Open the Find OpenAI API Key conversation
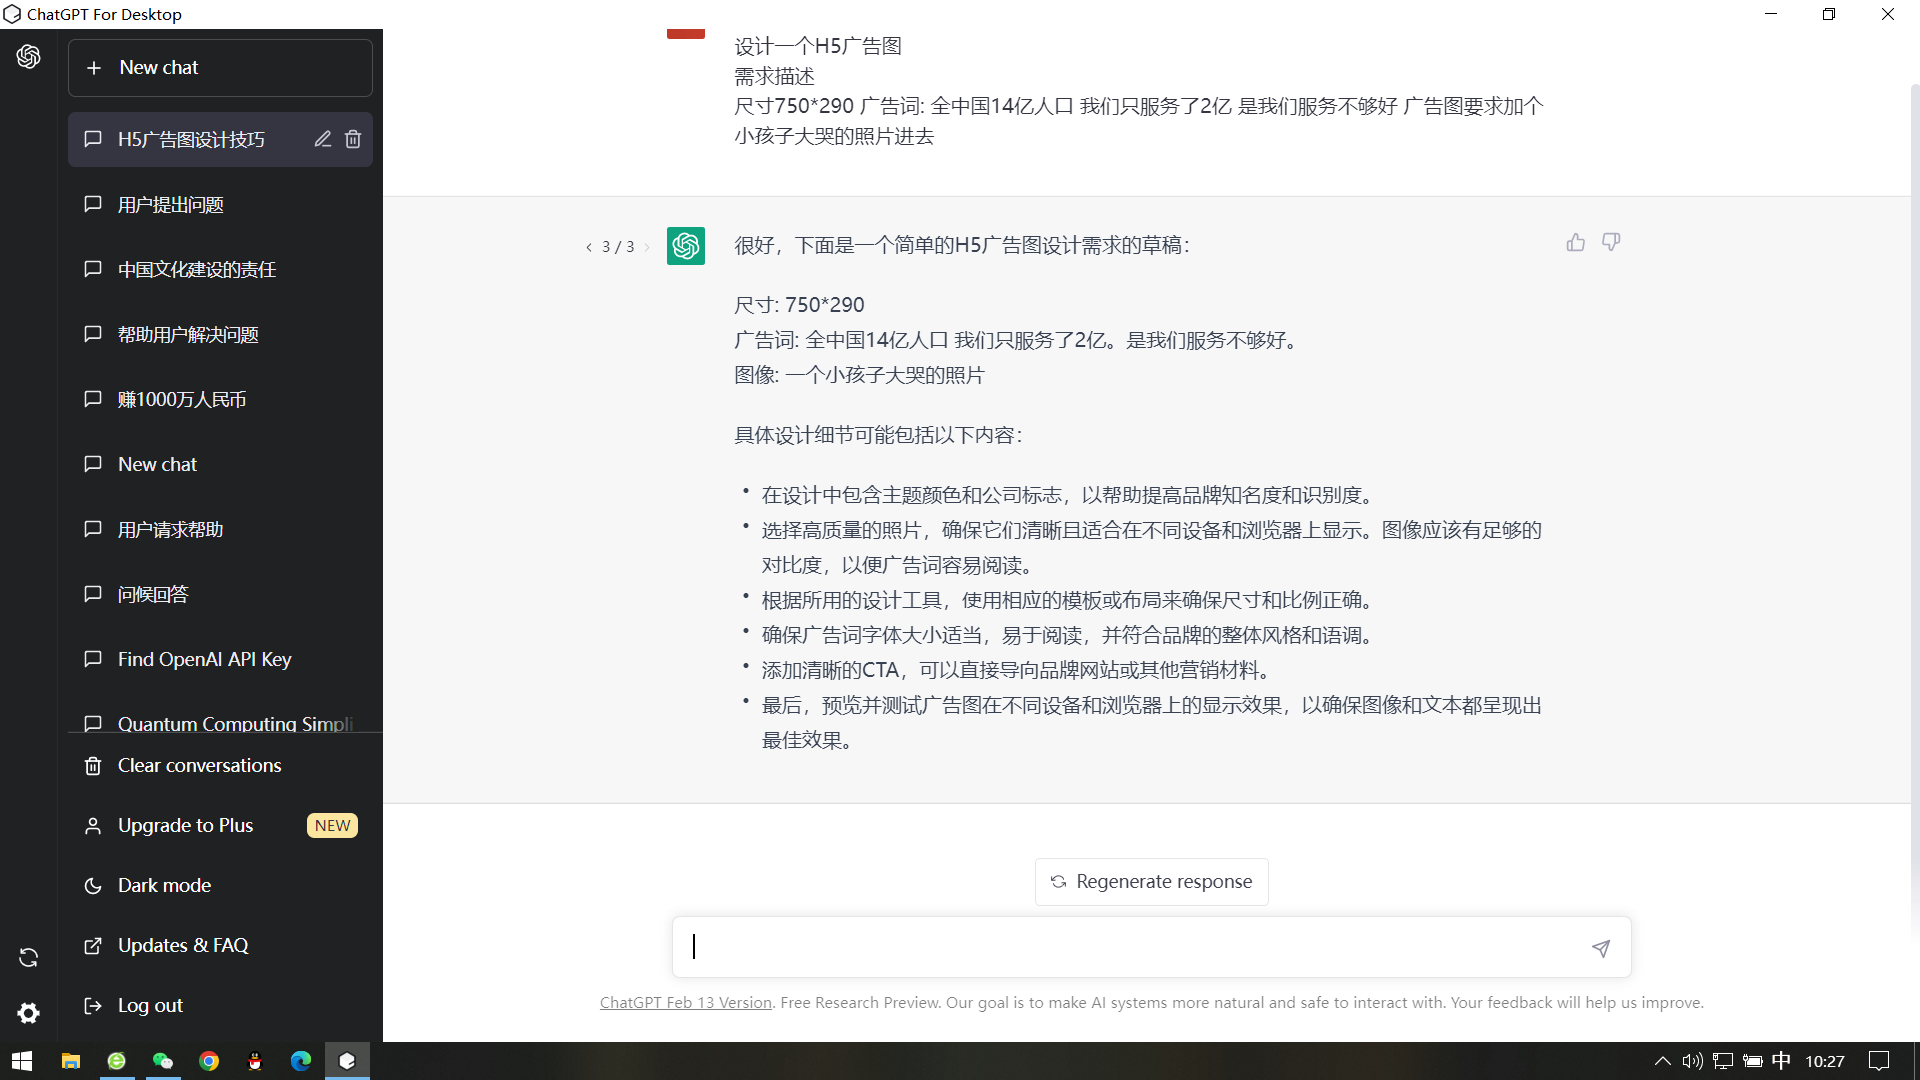The width and height of the screenshot is (1920, 1080). coord(204,659)
